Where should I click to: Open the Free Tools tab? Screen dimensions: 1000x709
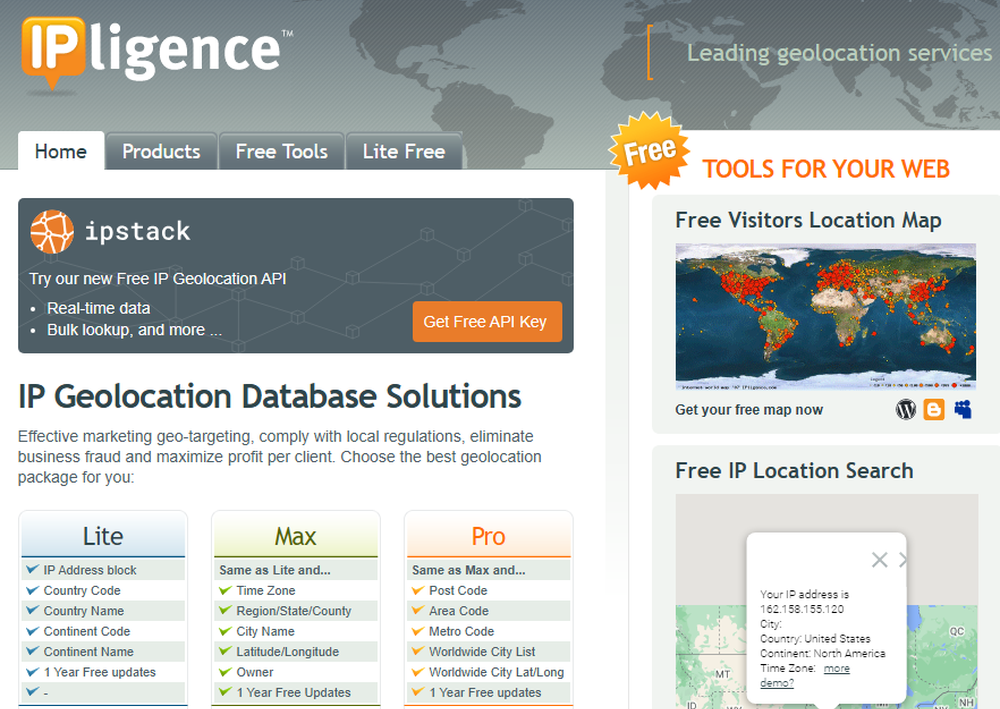tap(281, 151)
